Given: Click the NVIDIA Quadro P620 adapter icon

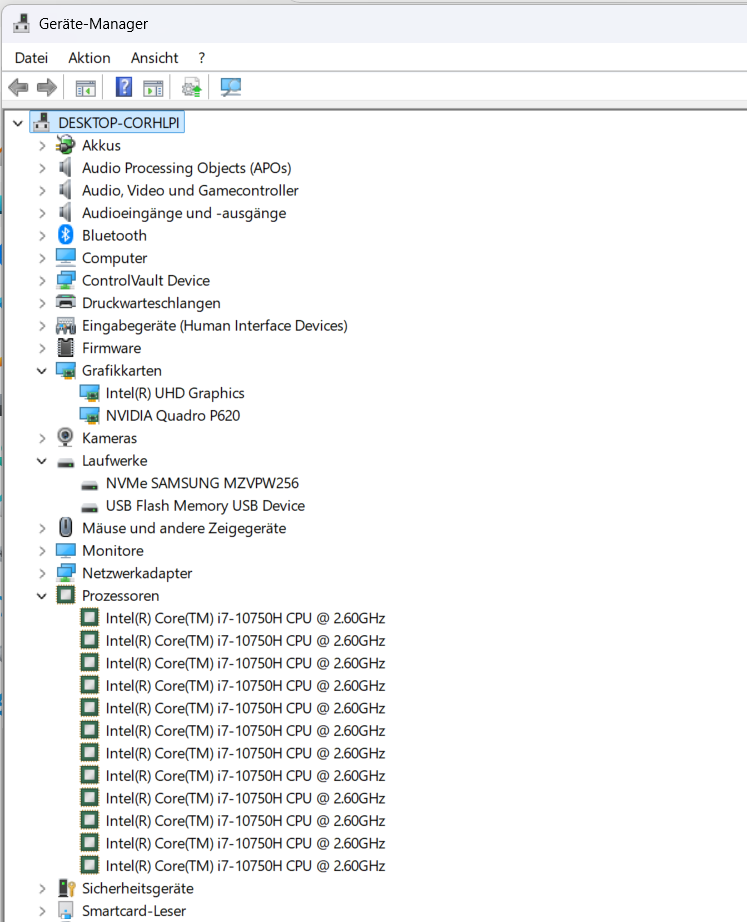Looking at the screenshot, I should (x=89, y=415).
